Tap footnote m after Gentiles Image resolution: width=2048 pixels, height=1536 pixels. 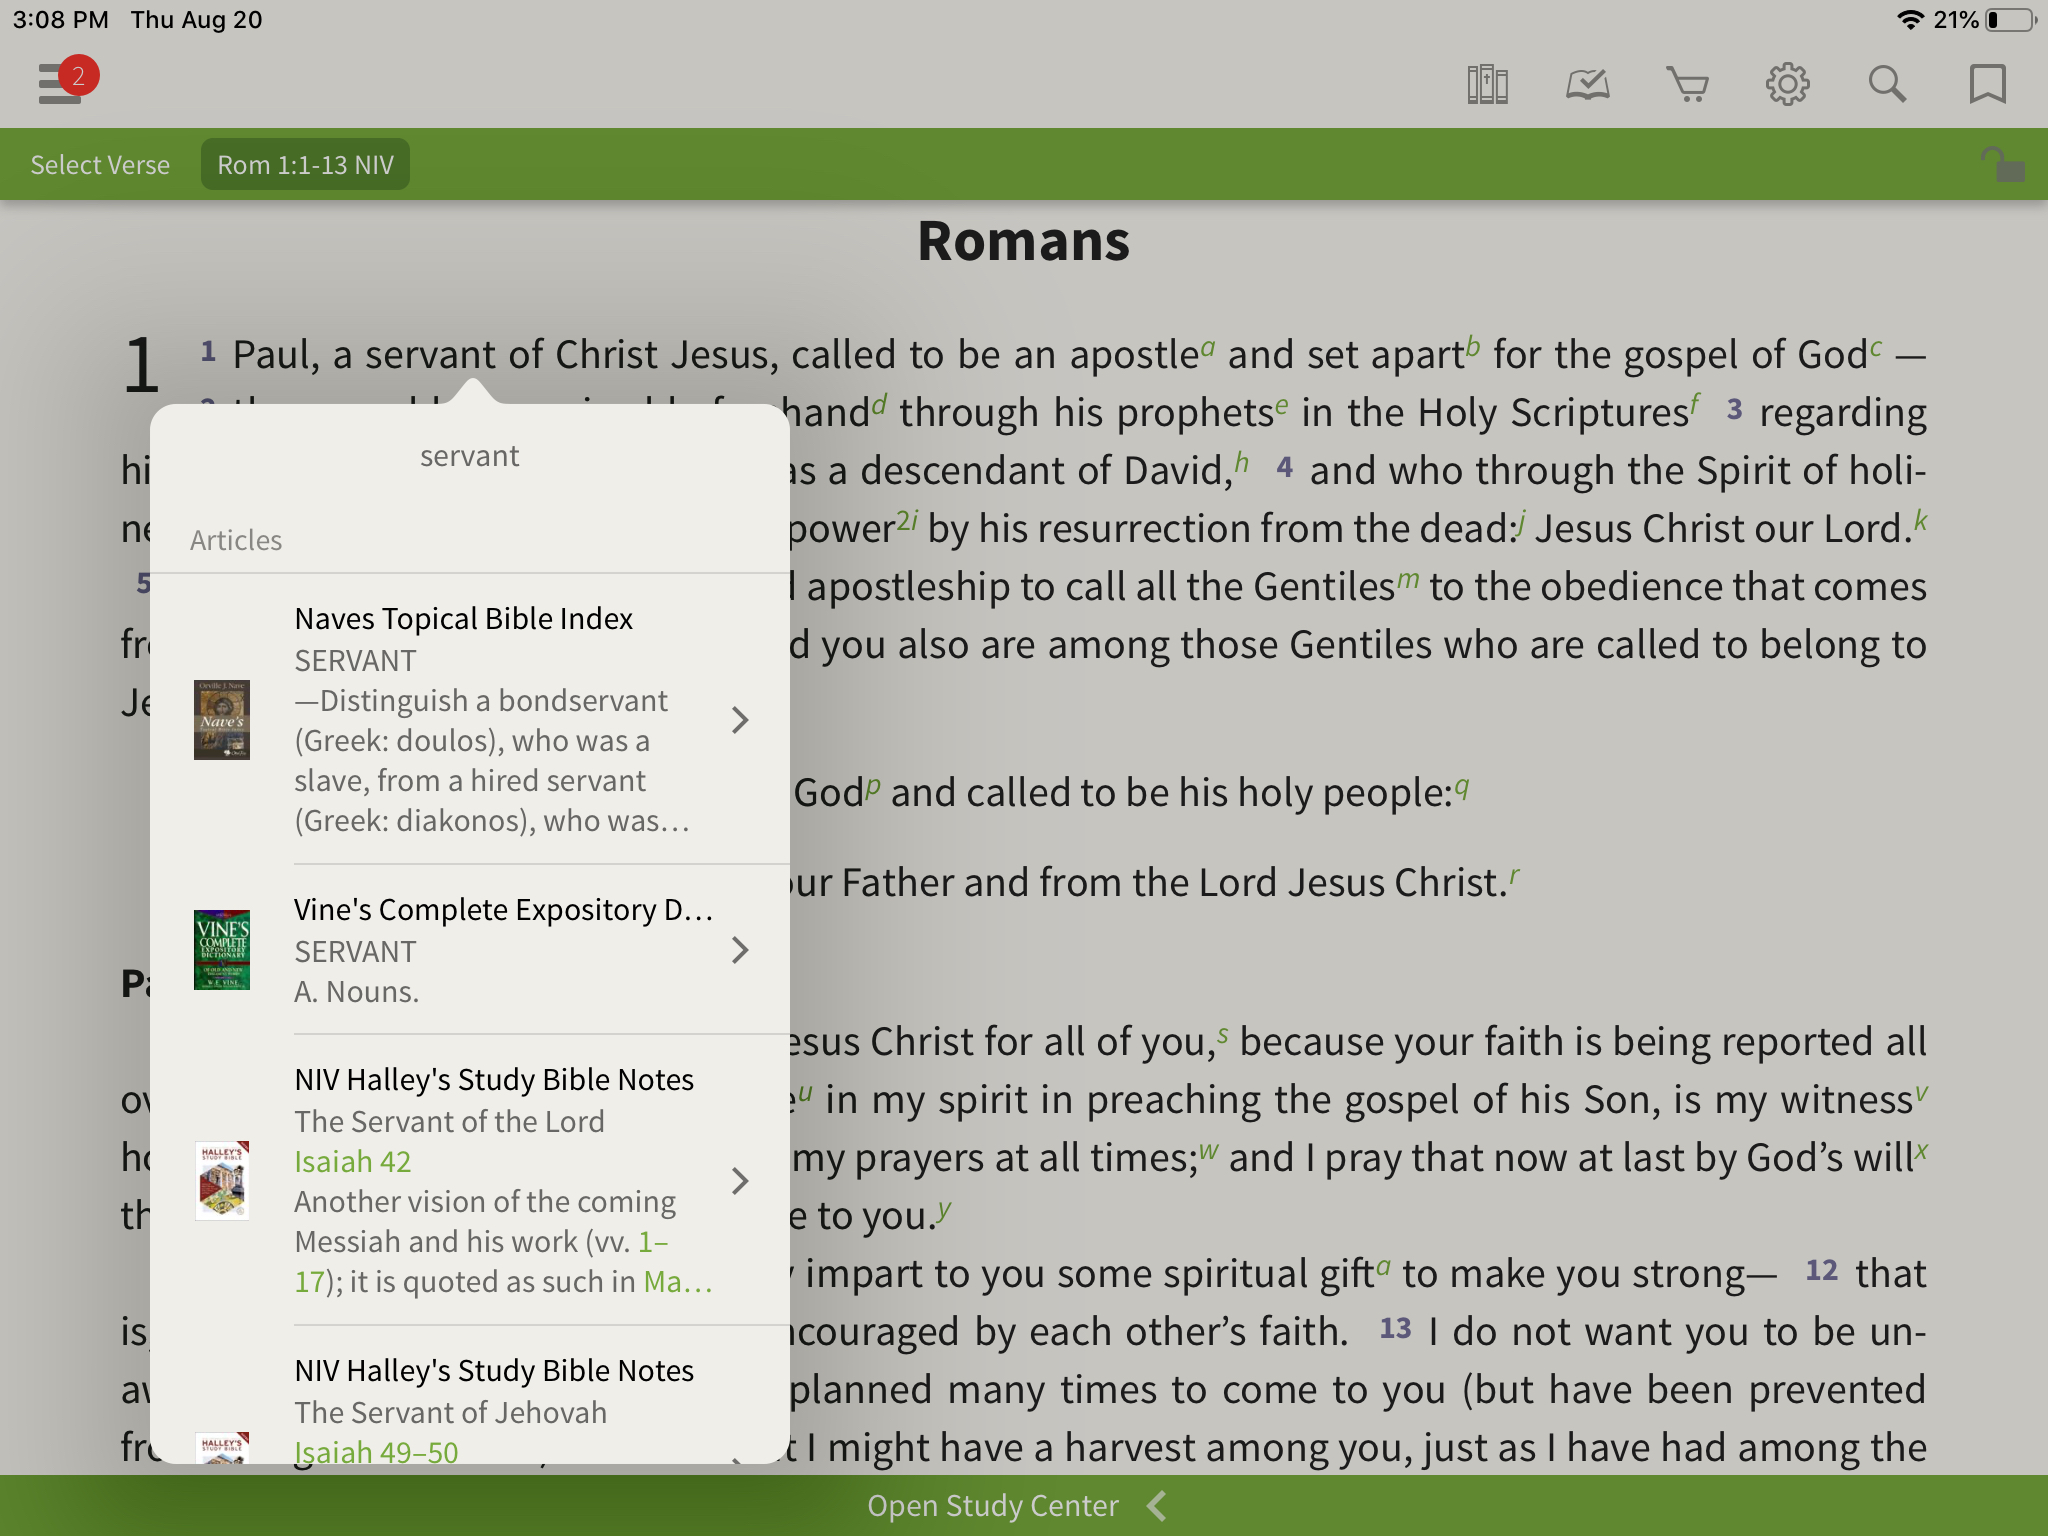1408,579
